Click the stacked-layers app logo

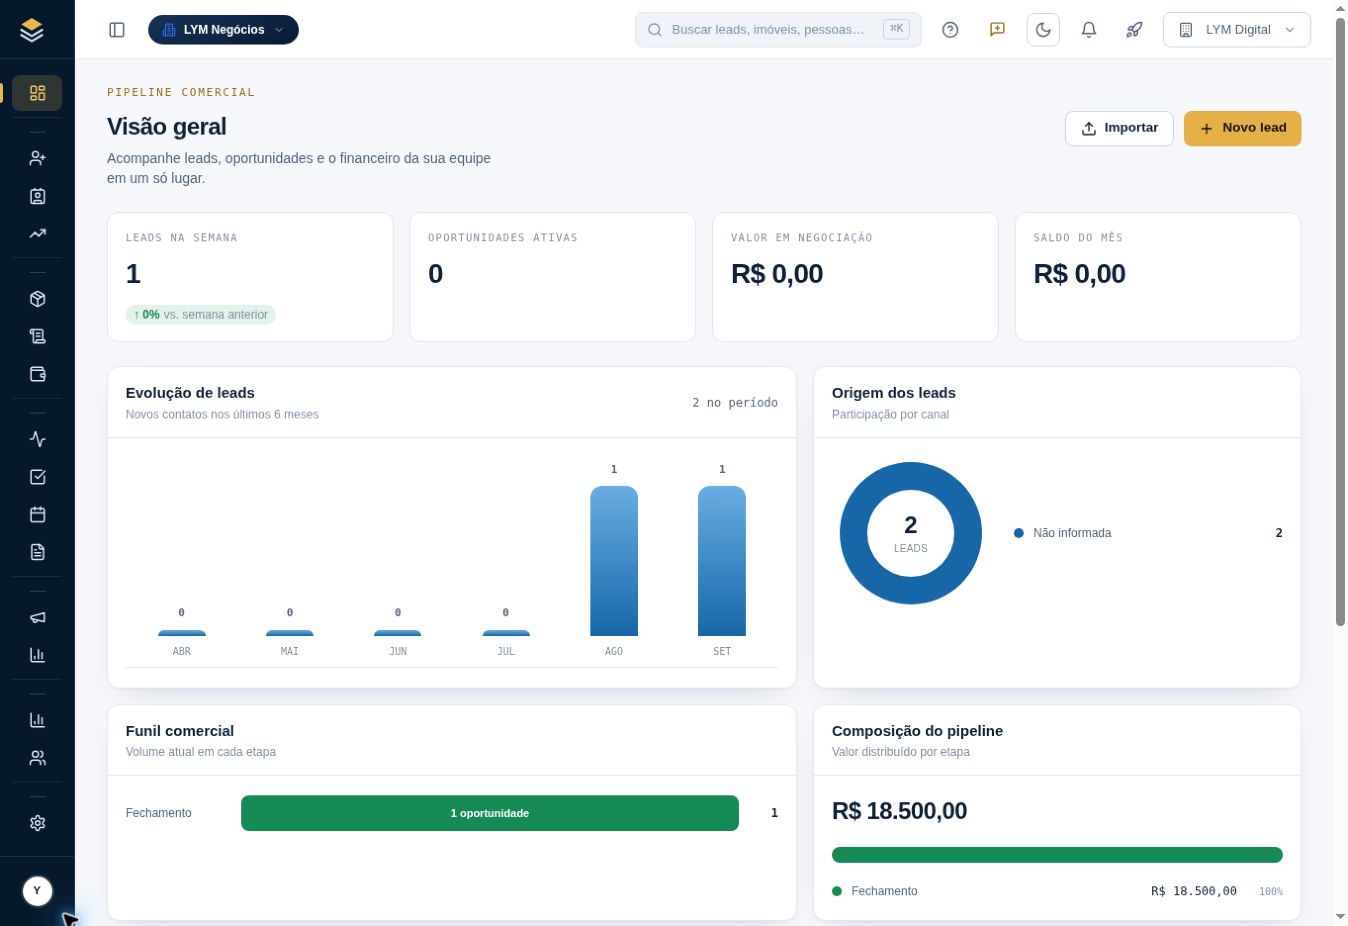tap(32, 30)
